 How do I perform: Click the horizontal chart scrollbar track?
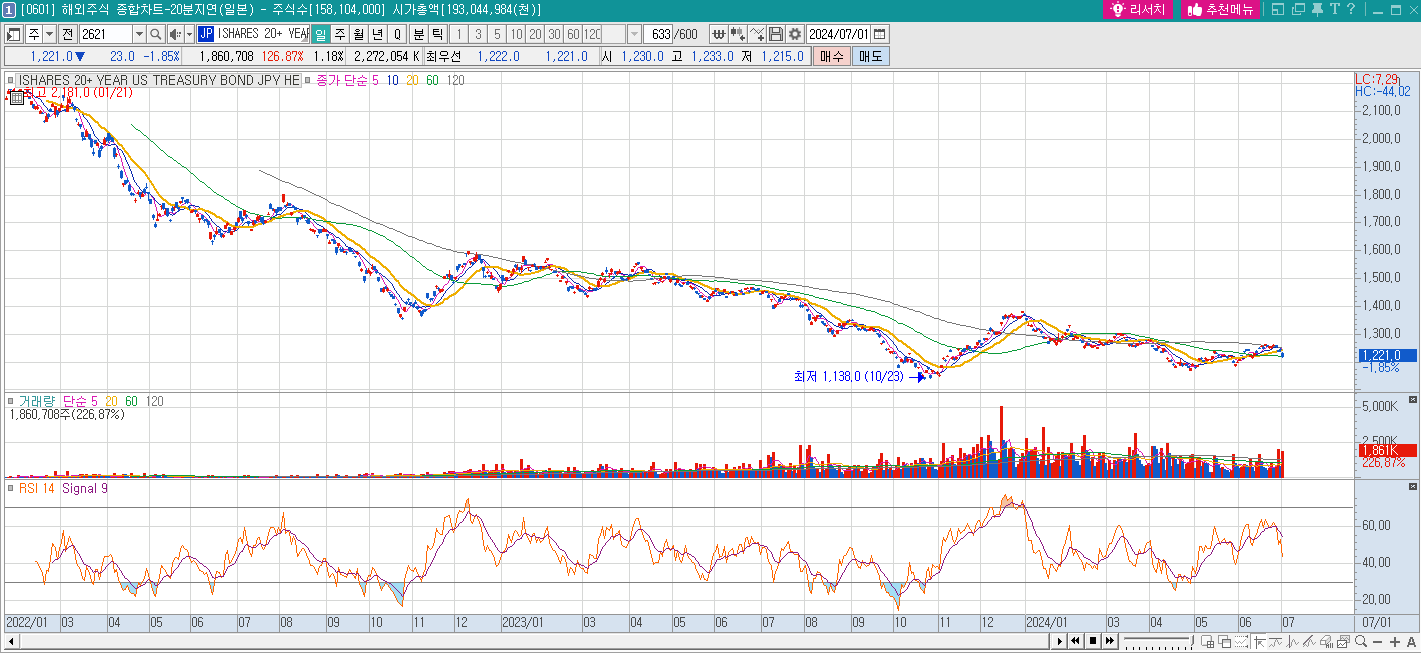tap(536, 641)
